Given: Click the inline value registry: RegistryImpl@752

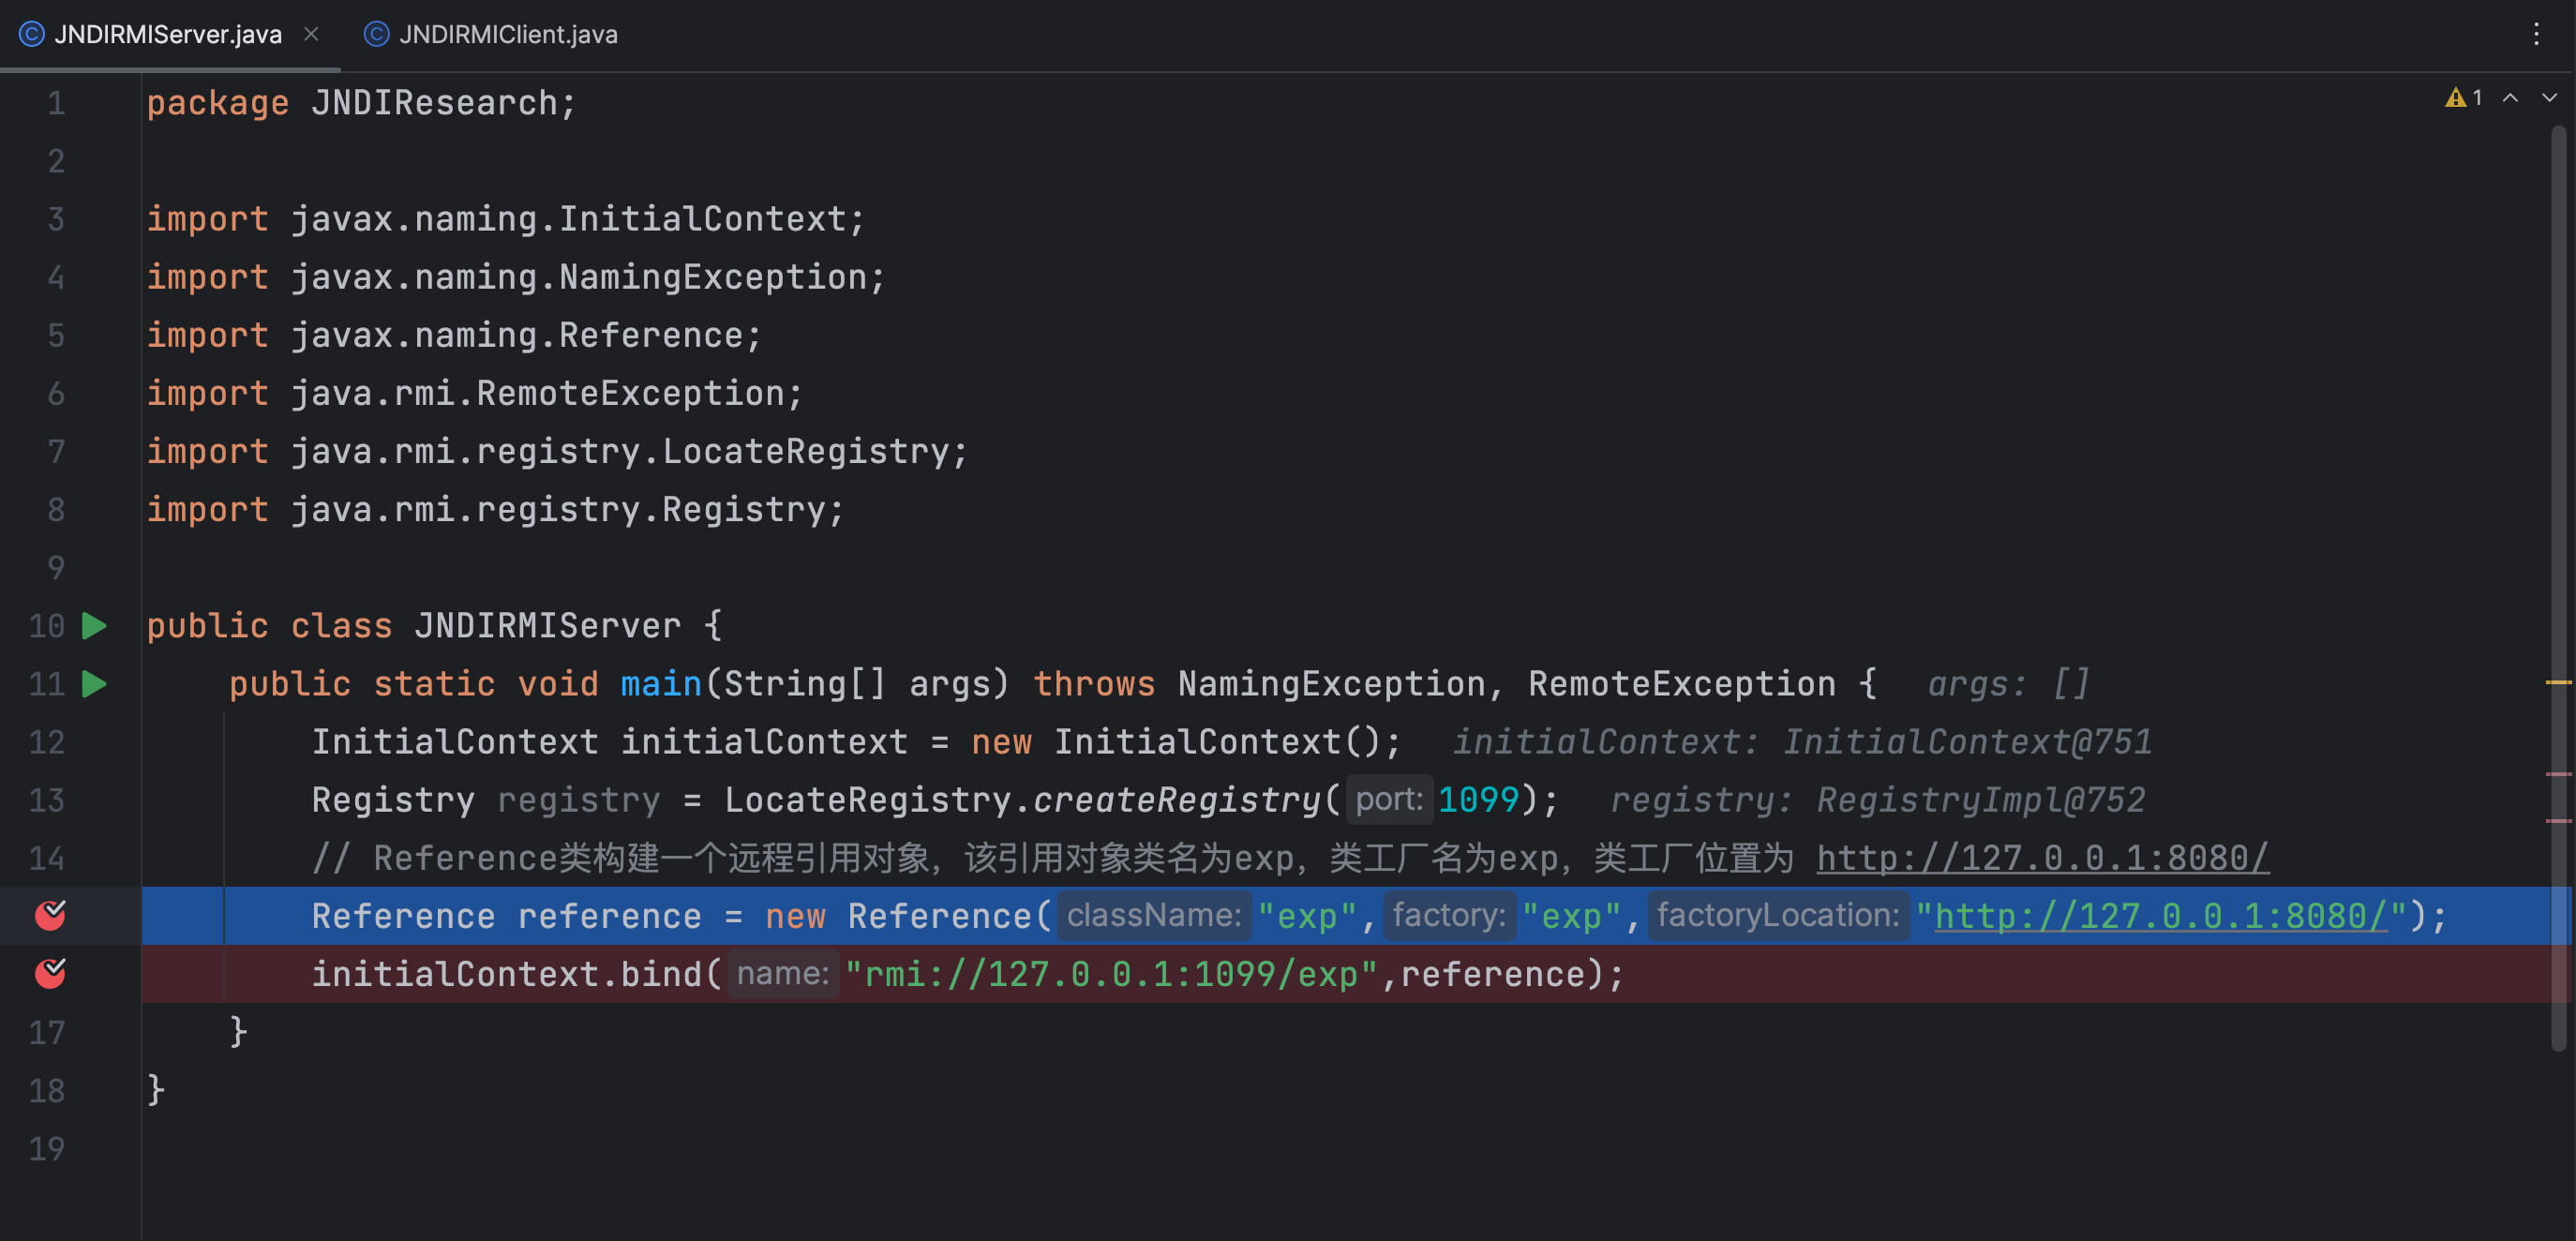Looking at the screenshot, I should (1878, 800).
